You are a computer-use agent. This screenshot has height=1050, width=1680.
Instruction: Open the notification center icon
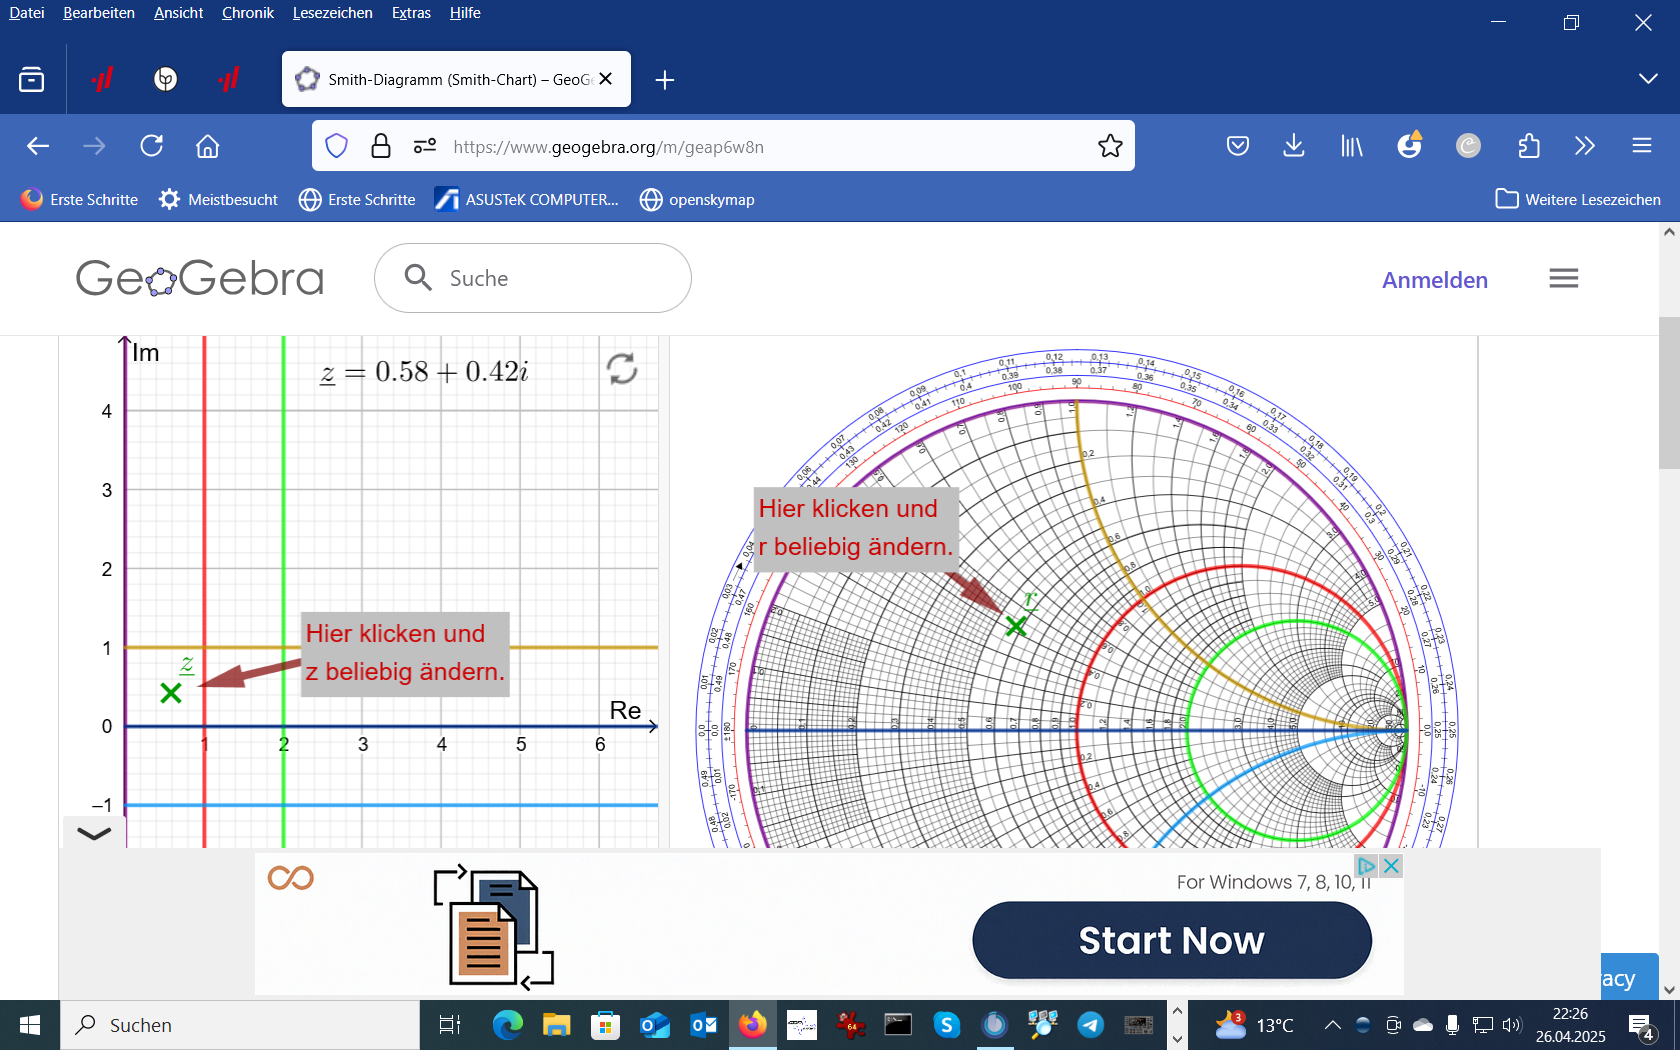pos(1641,1026)
